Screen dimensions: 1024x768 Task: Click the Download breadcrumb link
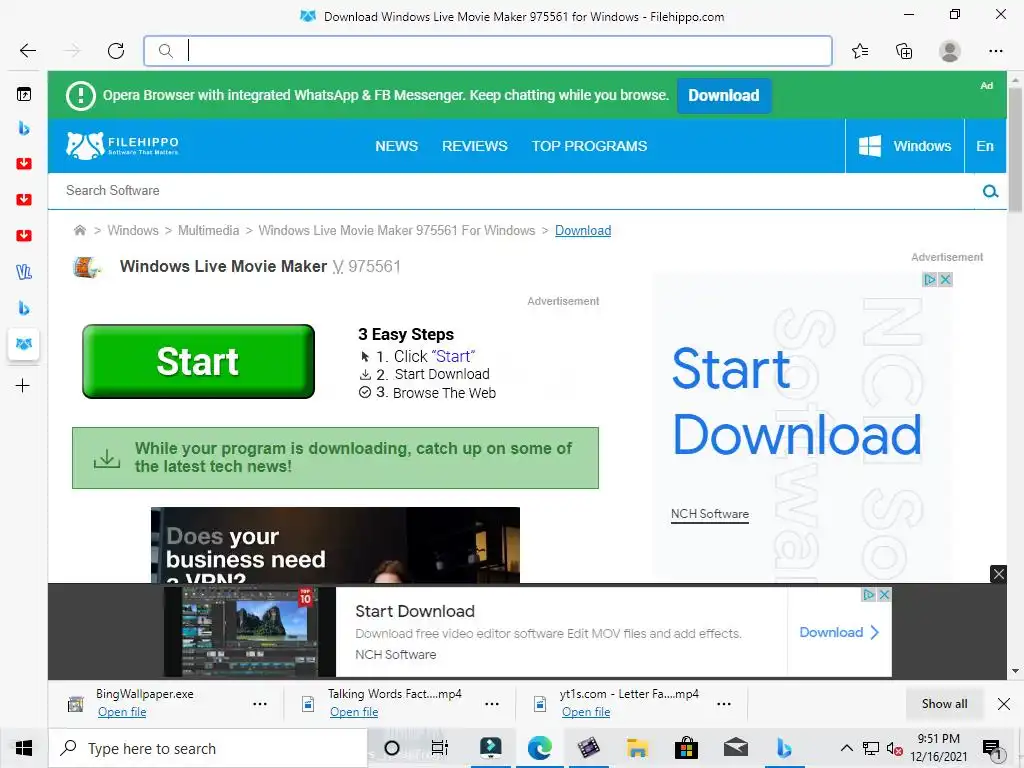(x=583, y=231)
